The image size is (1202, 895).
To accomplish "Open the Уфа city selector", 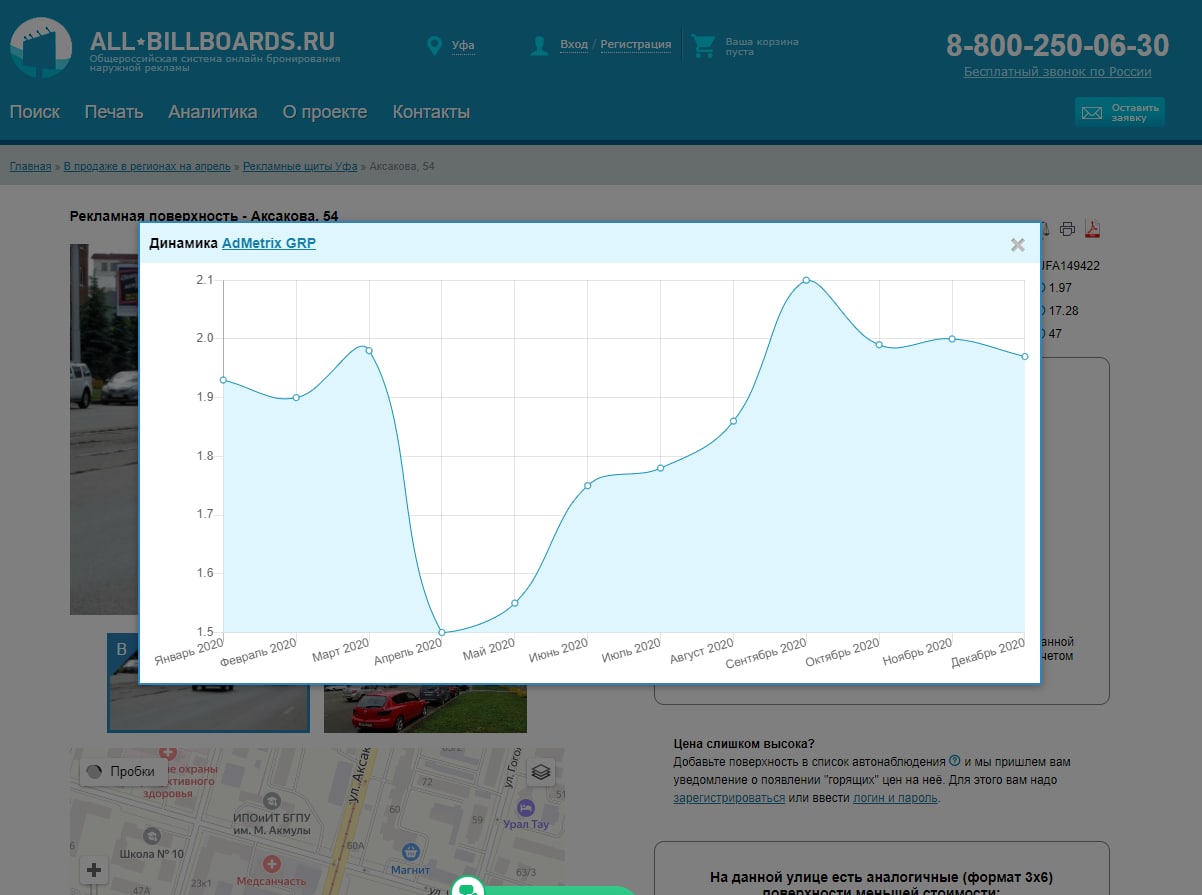I will click(463, 45).
